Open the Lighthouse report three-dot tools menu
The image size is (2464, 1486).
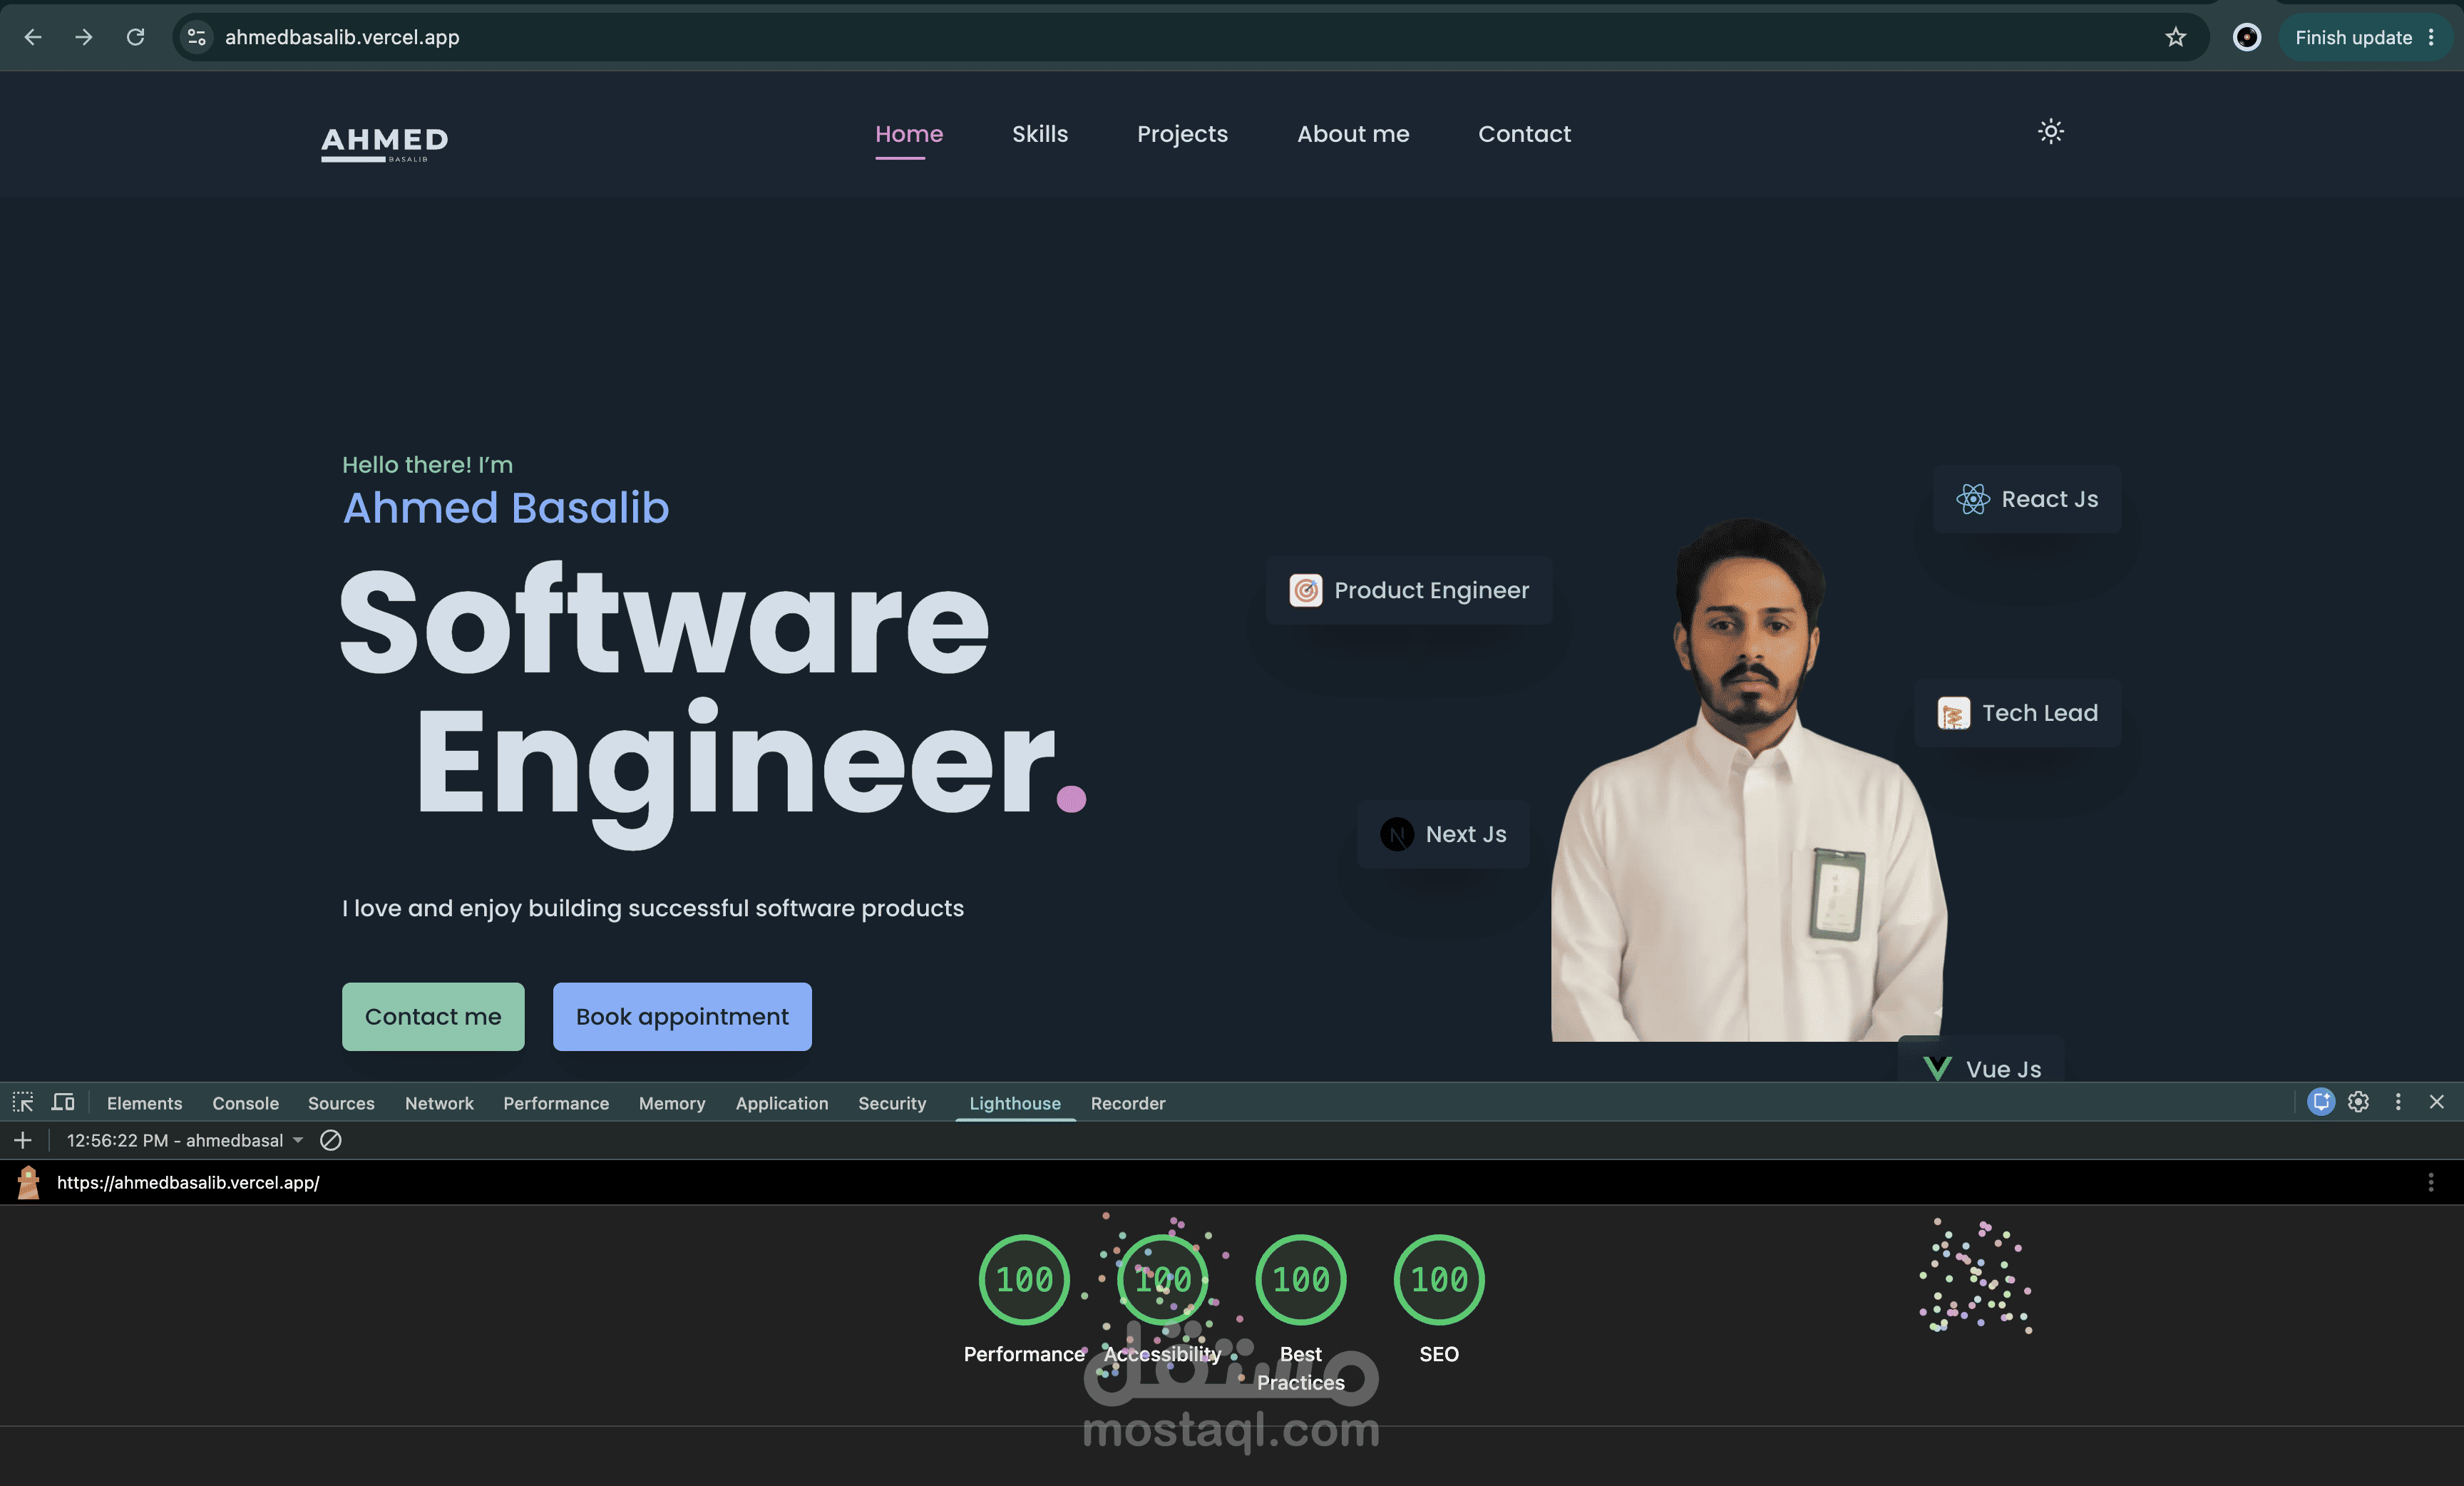point(2430,1182)
